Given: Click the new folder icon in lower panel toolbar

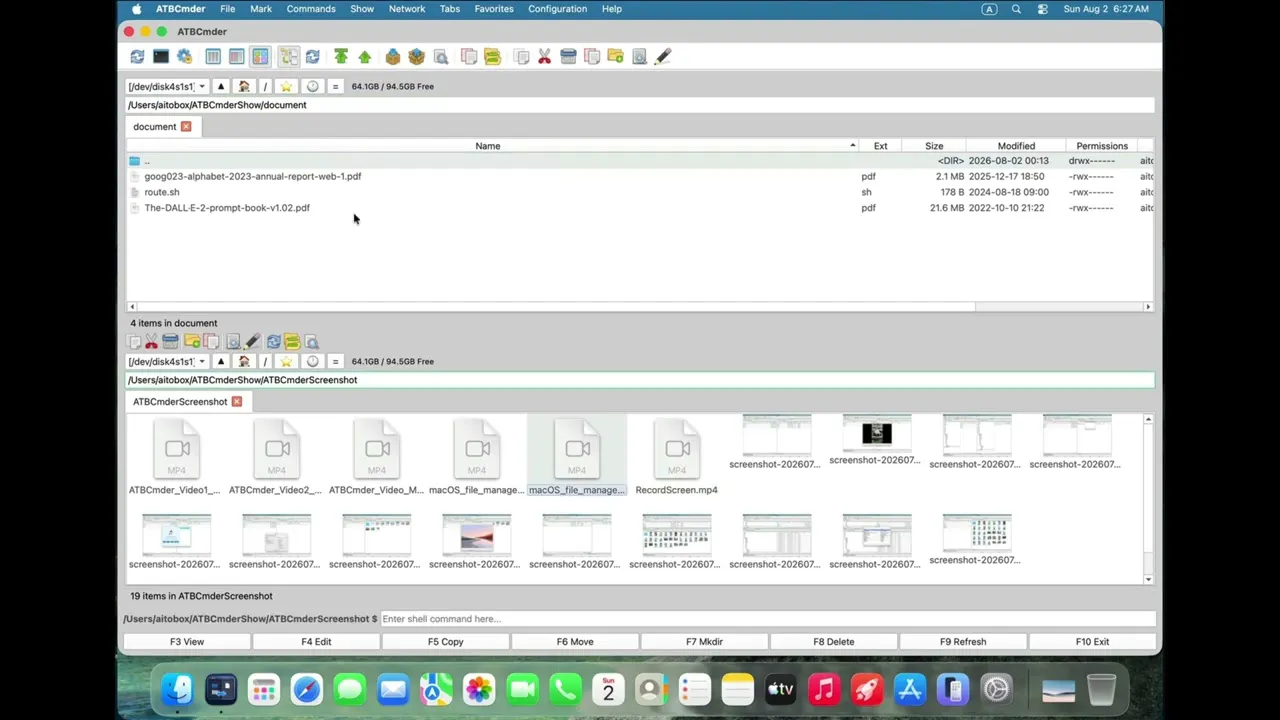Looking at the screenshot, I should pyautogui.click(x=191, y=342).
